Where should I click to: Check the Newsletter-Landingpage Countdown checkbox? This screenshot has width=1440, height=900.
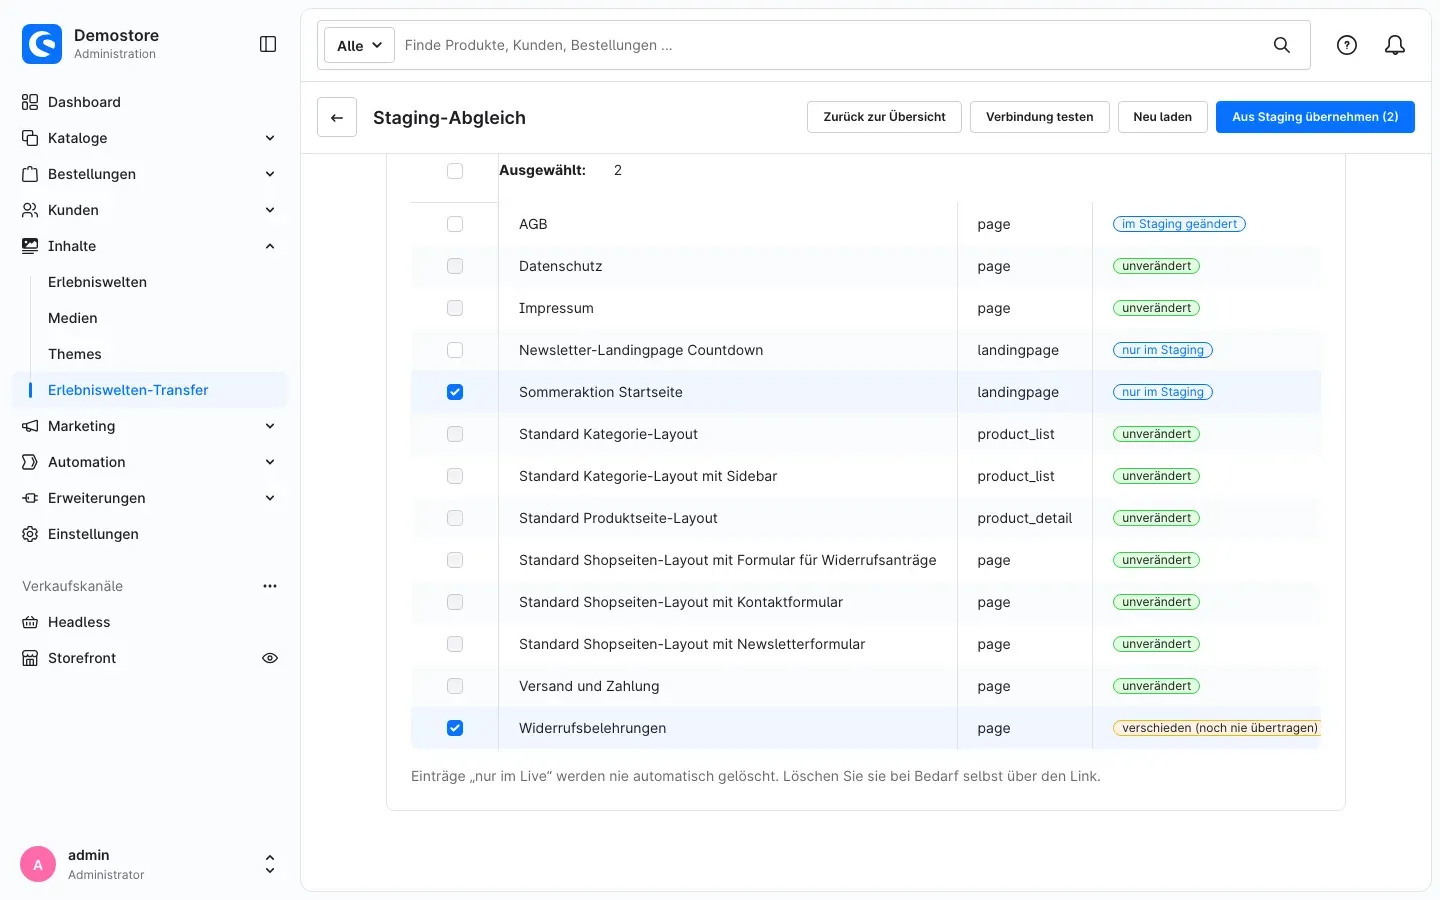point(455,350)
